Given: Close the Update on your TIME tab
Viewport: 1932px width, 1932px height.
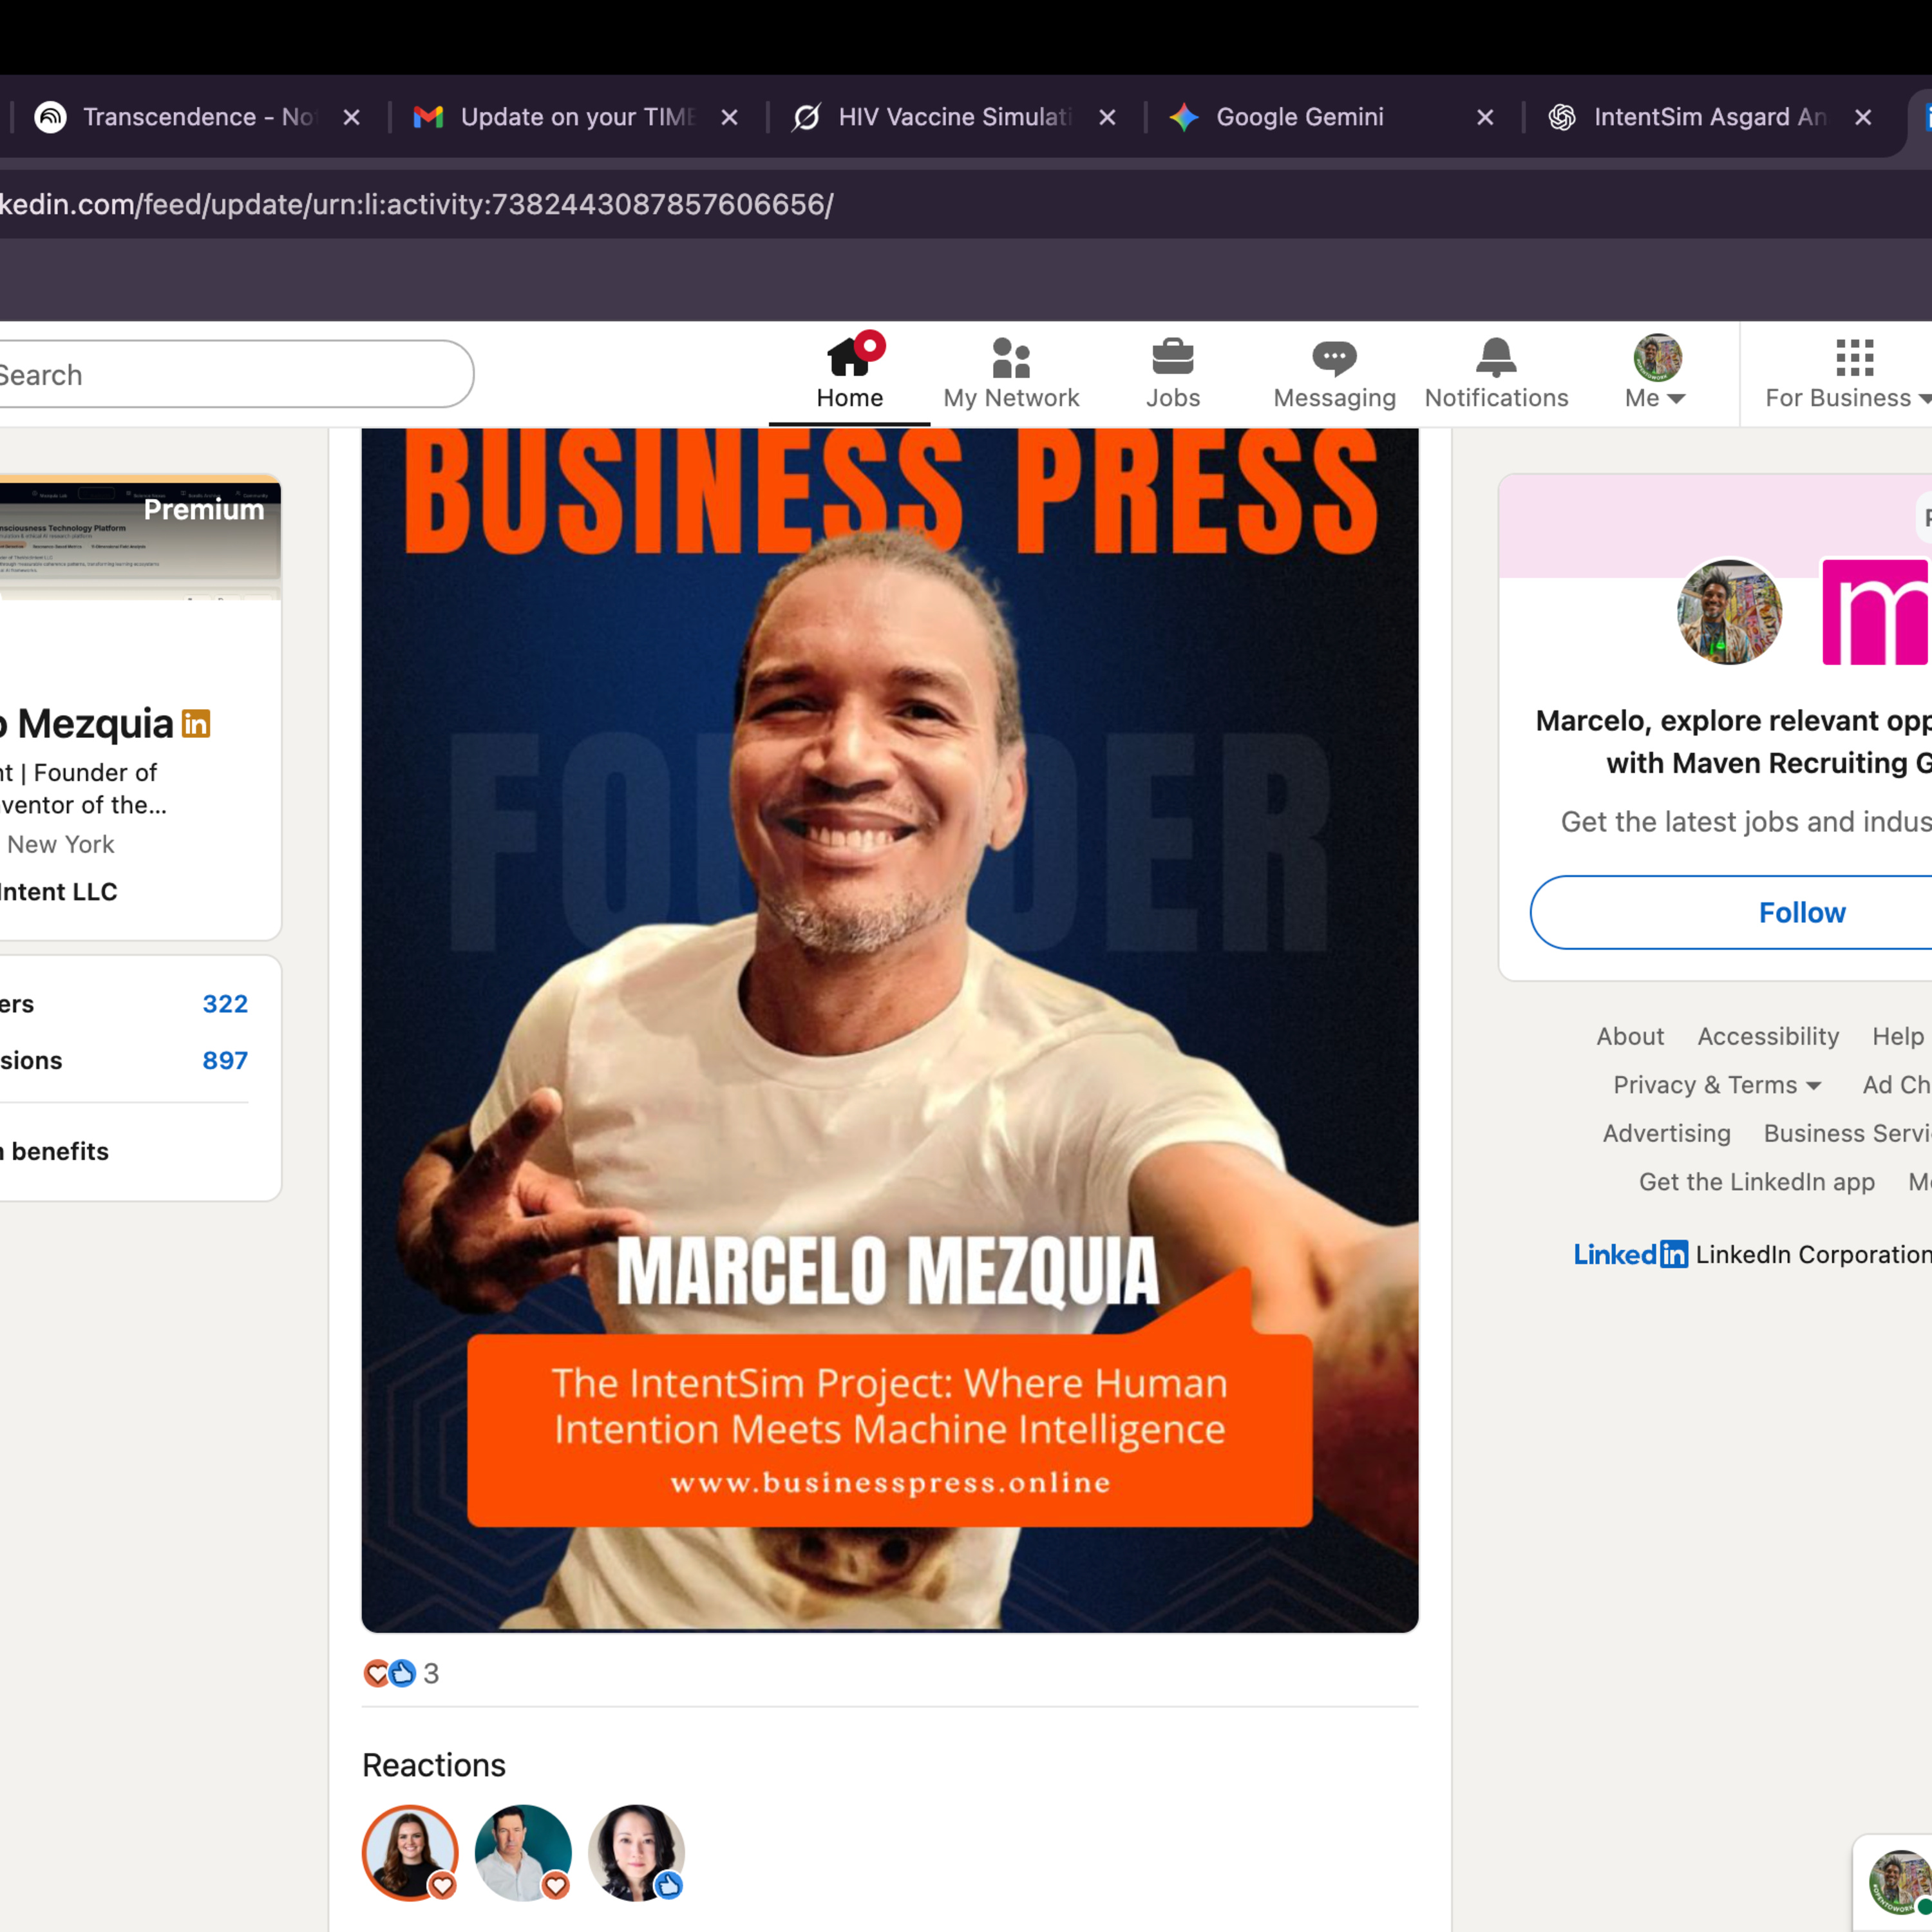Looking at the screenshot, I should coord(729,117).
